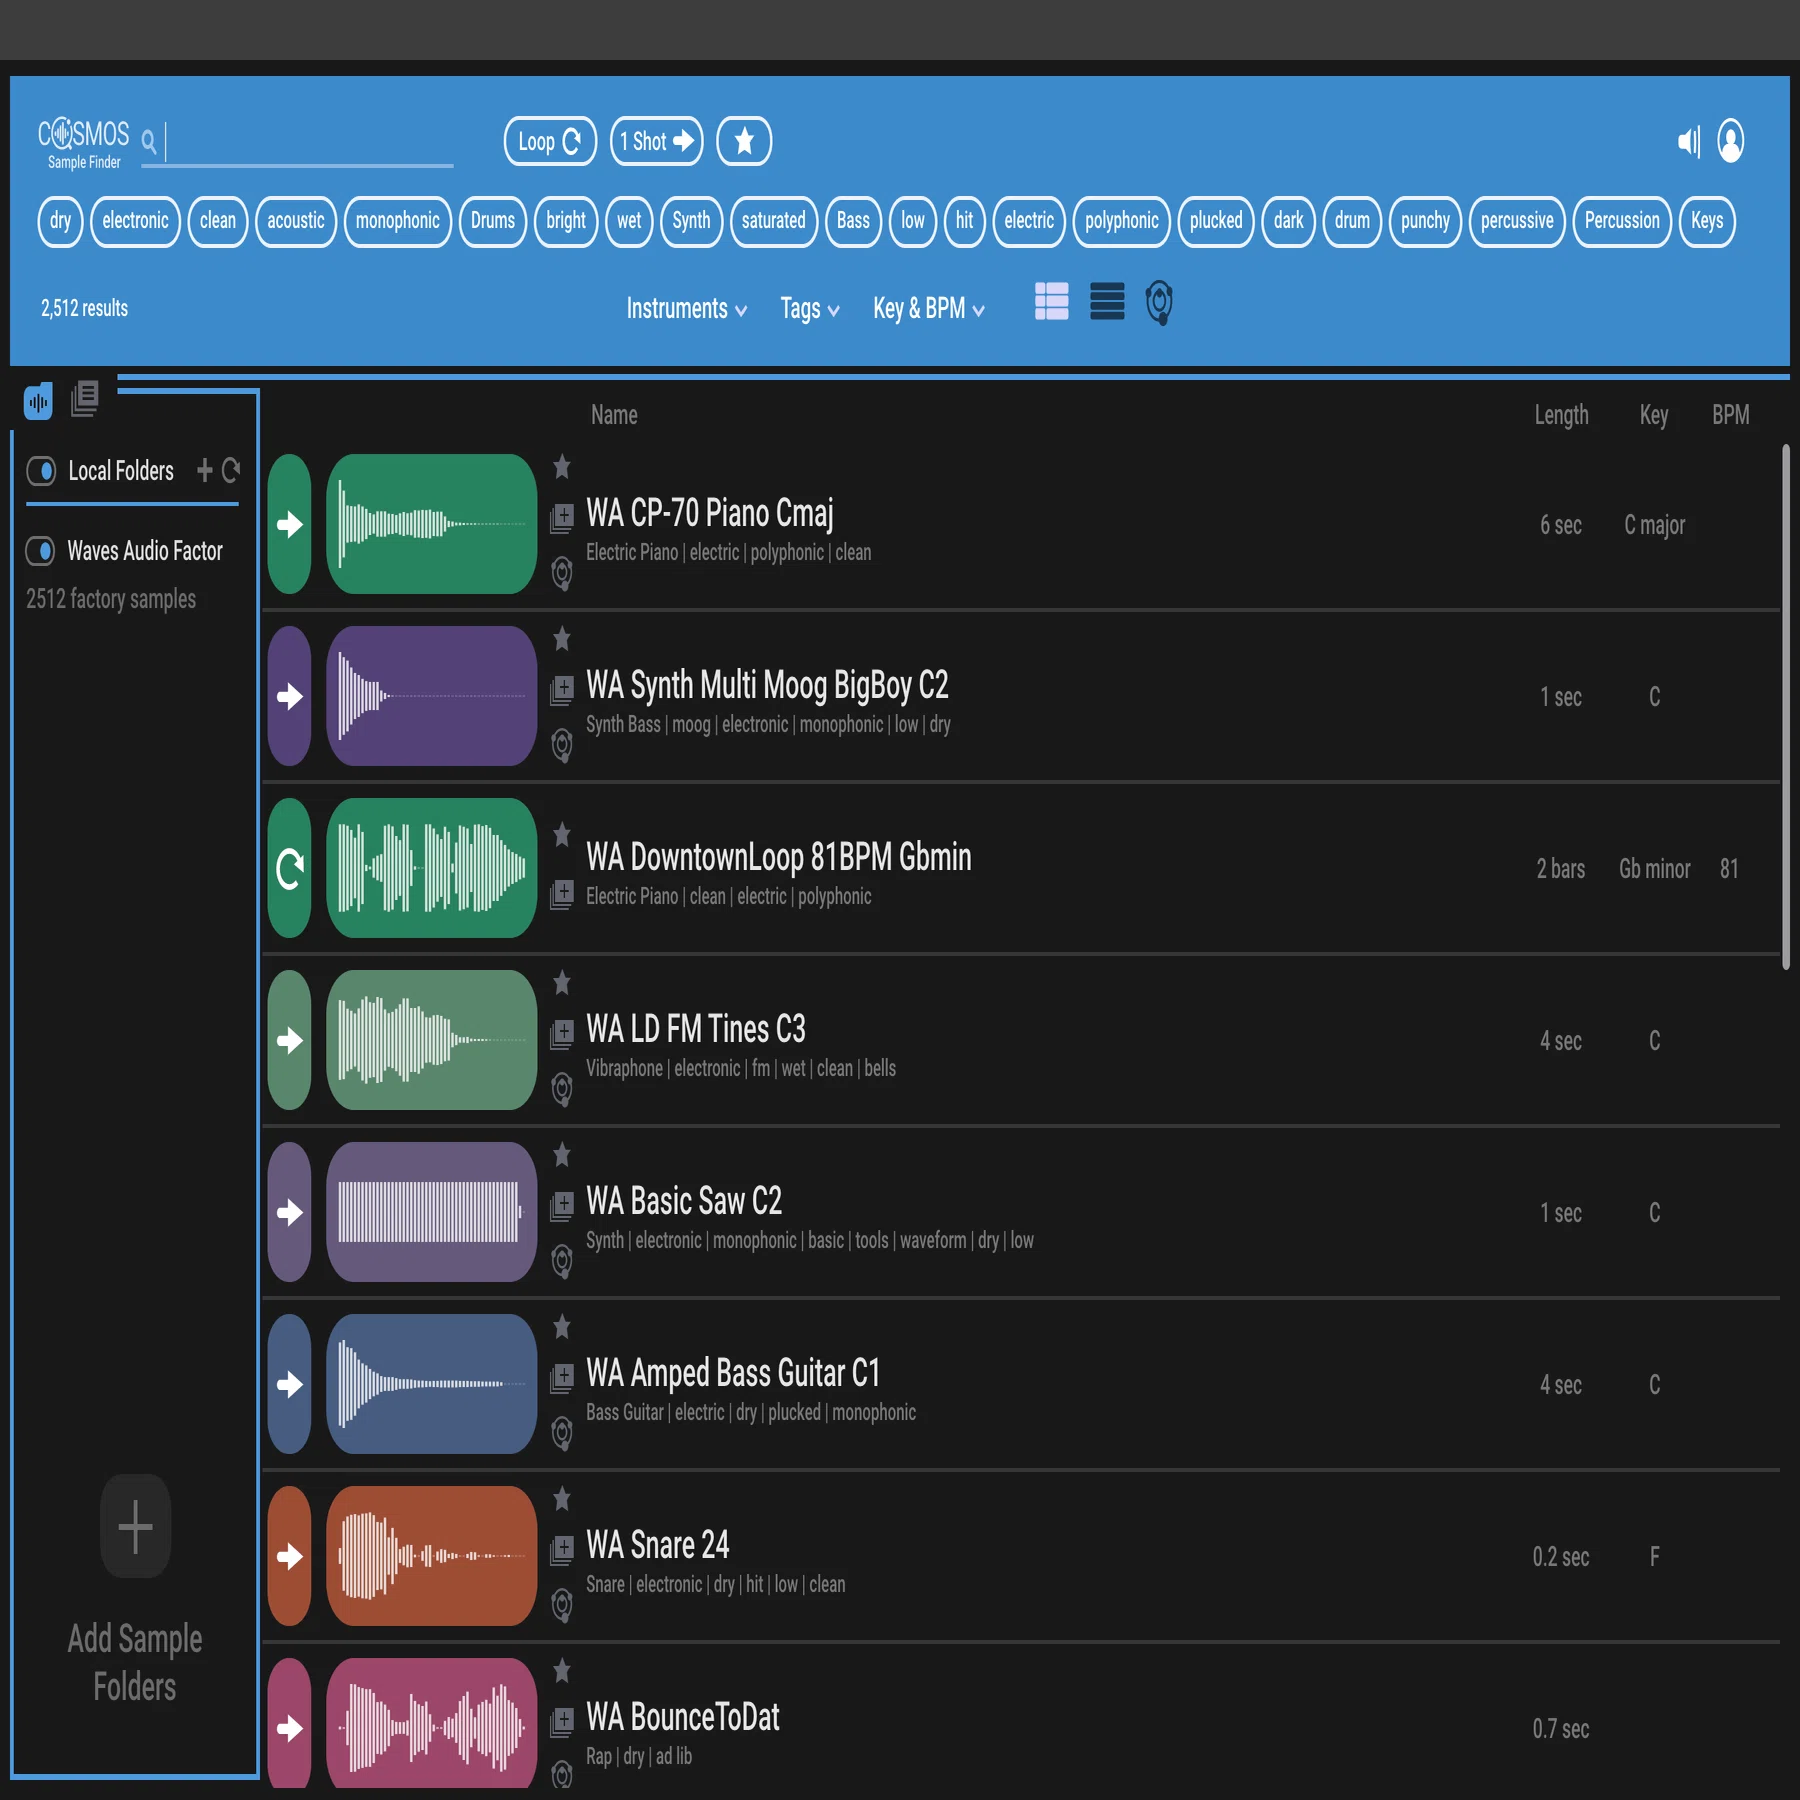Enable the dry tag filter
This screenshot has width=1800, height=1800.
point(61,221)
